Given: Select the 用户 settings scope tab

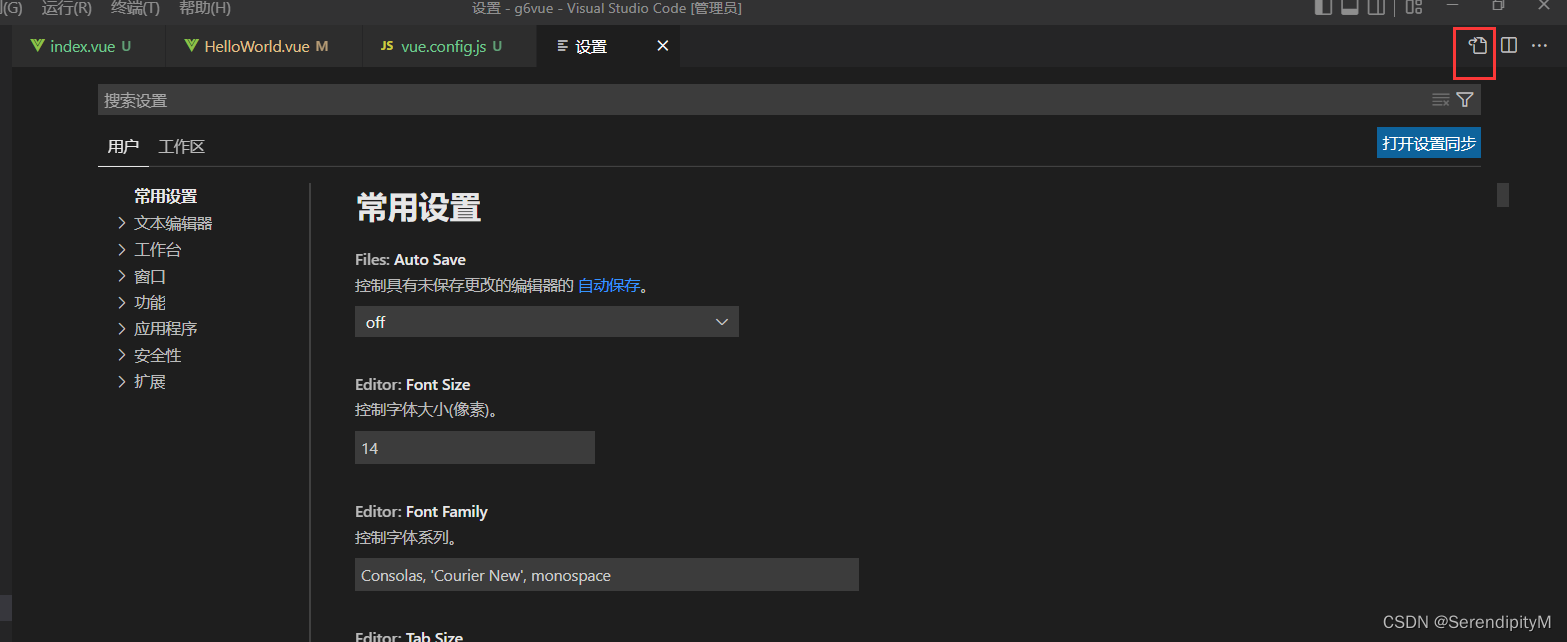Looking at the screenshot, I should coord(123,146).
